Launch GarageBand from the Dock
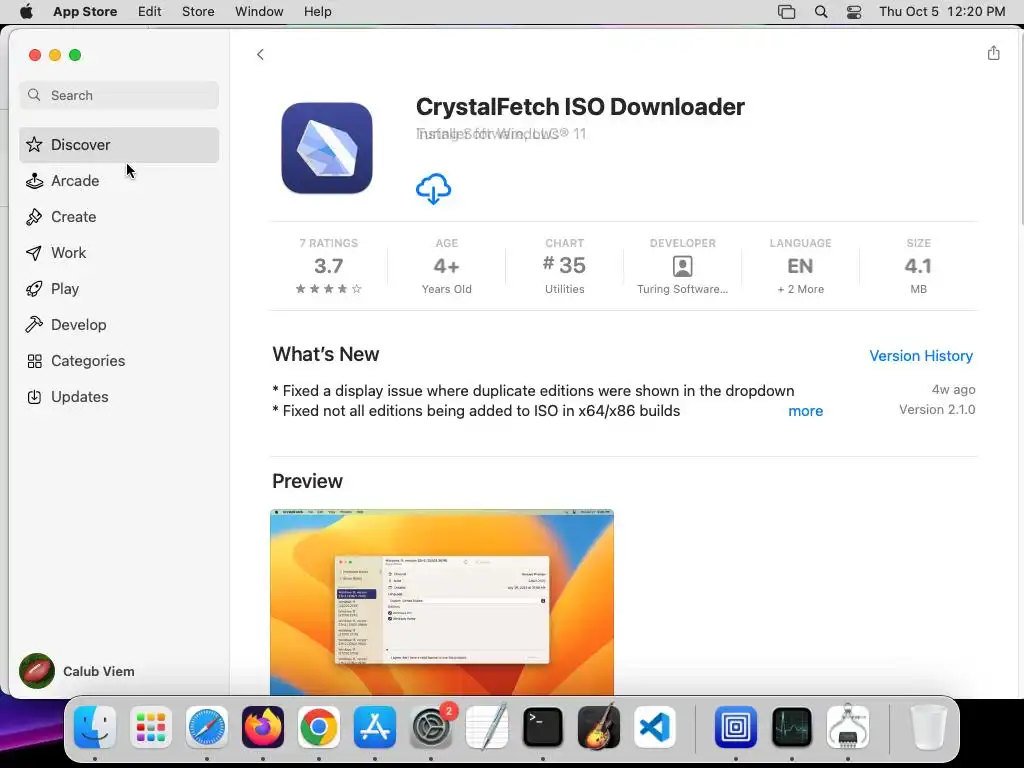Viewport: 1024px width, 768px height. (x=599, y=726)
